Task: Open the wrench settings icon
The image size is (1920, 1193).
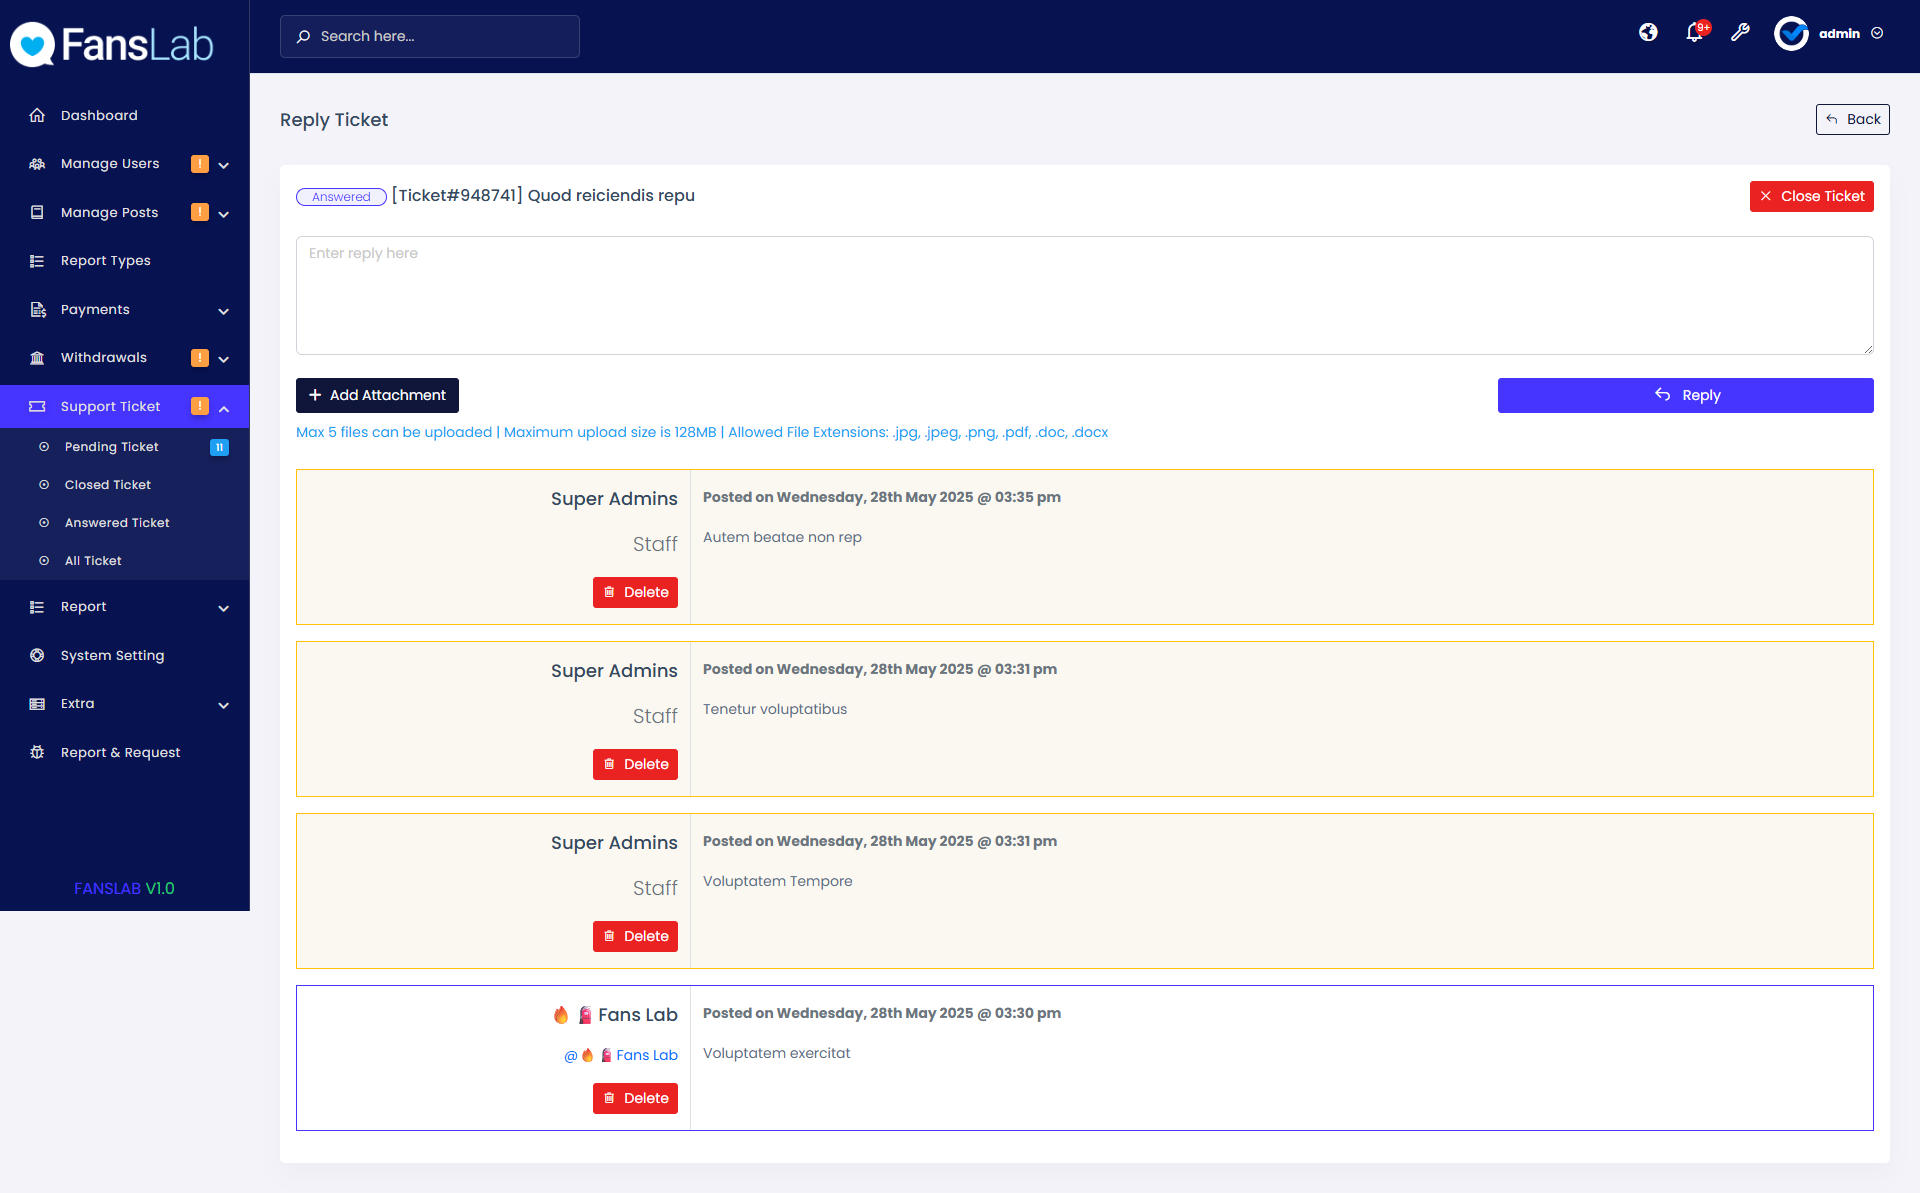Action: (x=1741, y=33)
